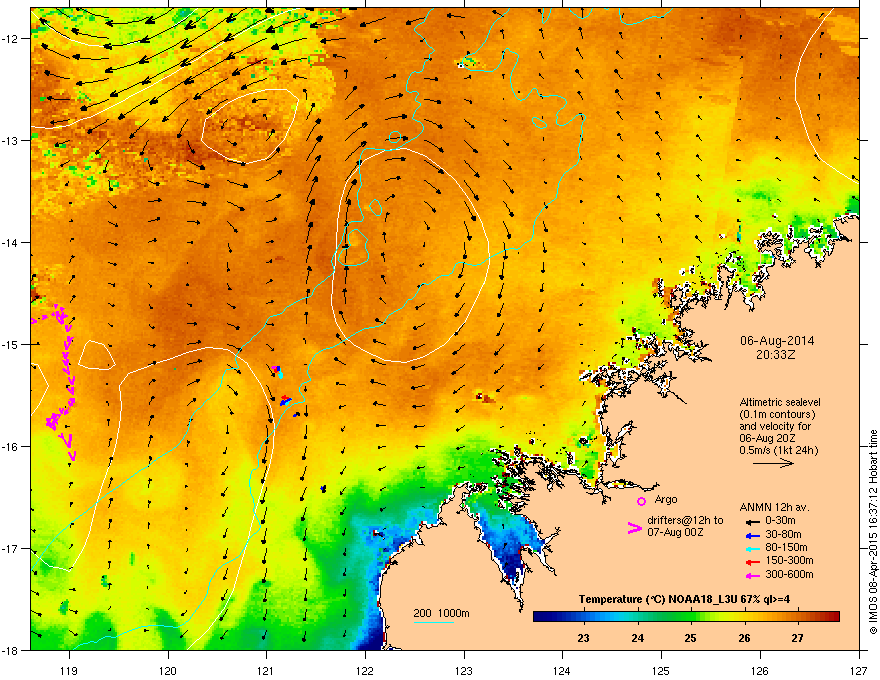
Task: Click the longitude axis label 120
Action: coord(168,670)
